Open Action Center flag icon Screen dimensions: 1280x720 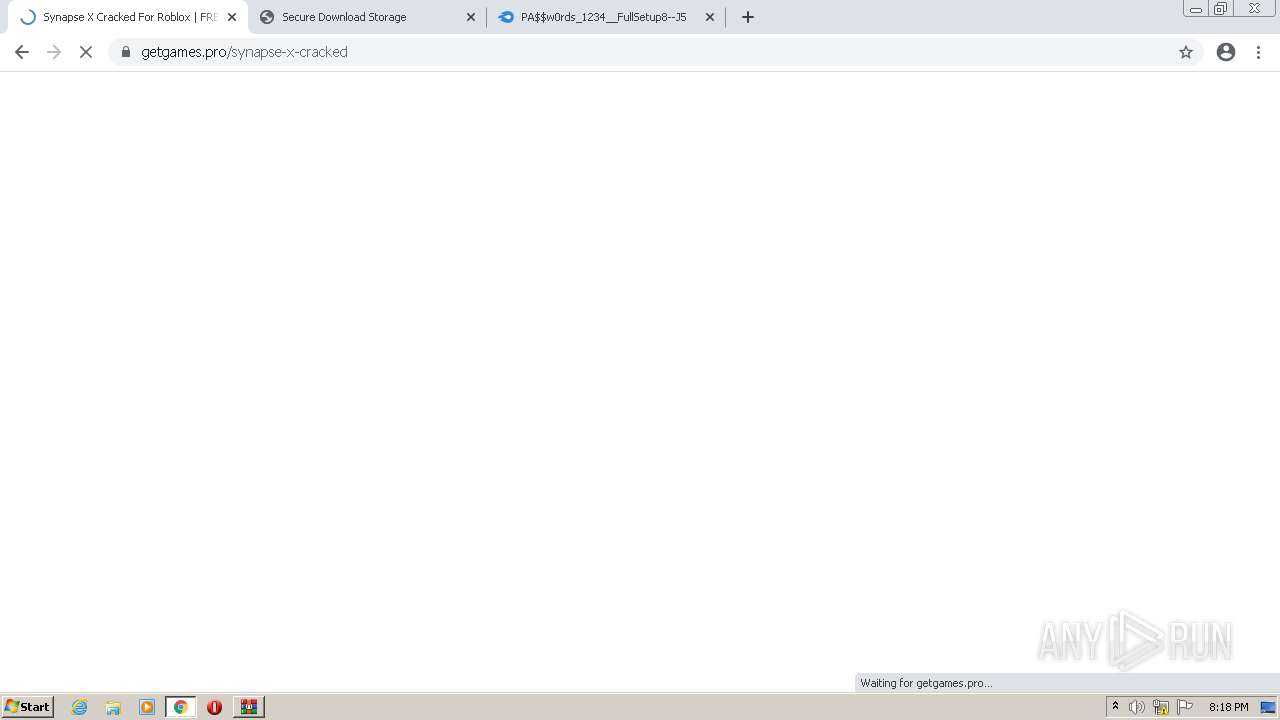[x=1185, y=707]
